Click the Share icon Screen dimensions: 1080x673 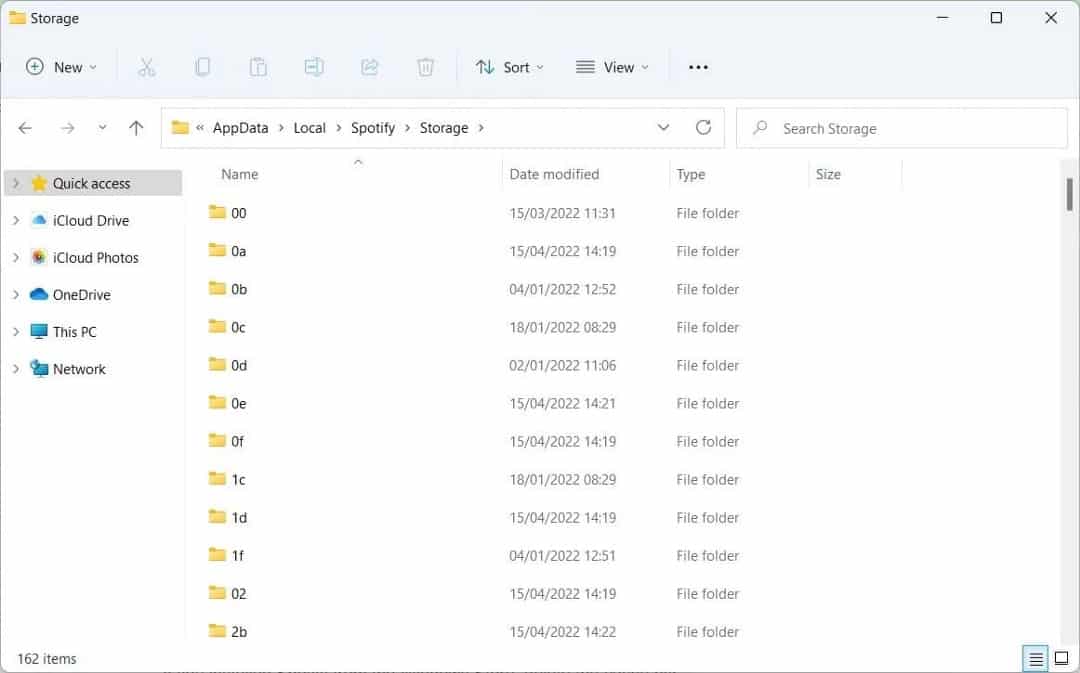click(x=369, y=67)
